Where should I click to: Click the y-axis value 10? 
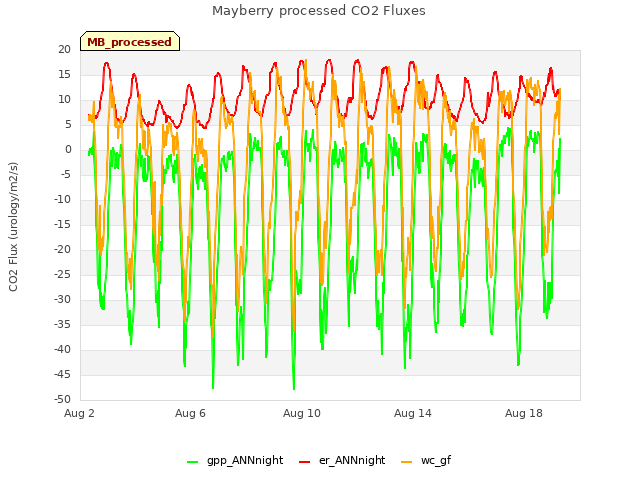[64, 99]
